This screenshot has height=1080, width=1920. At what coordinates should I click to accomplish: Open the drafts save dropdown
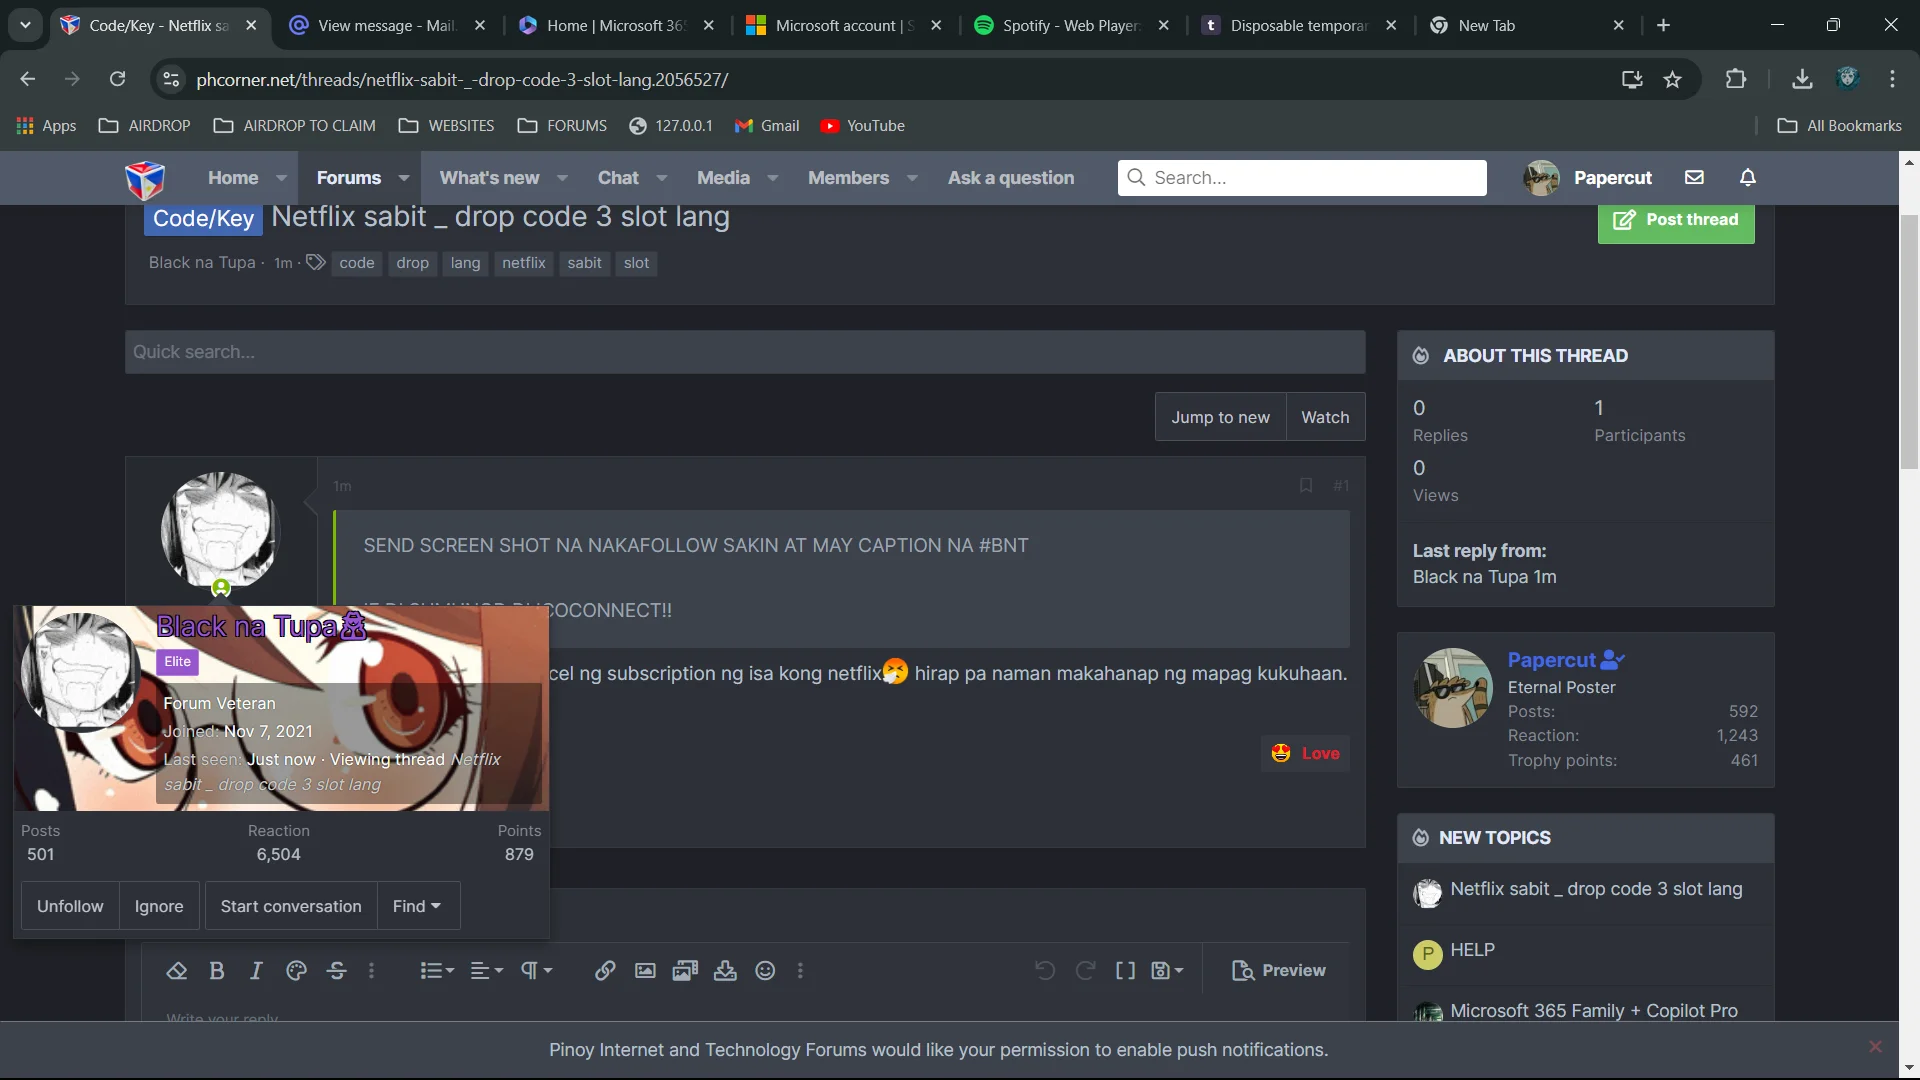point(1167,971)
